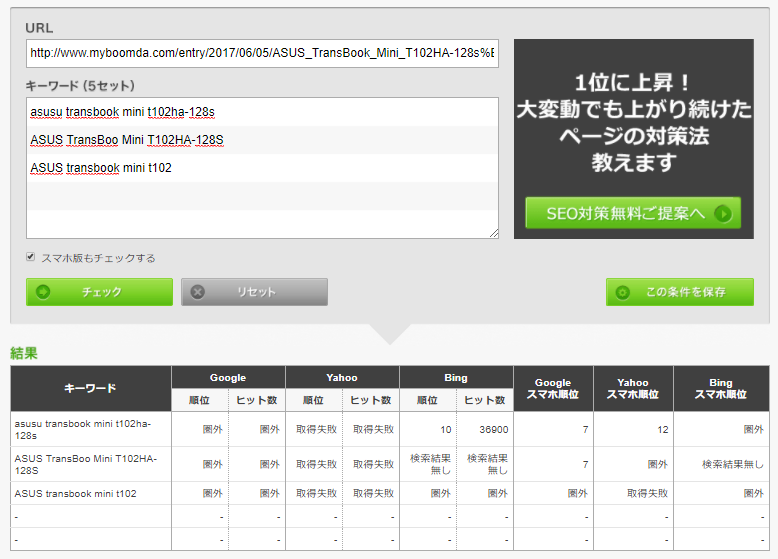Screen dimensions: 778x559
Task: Click 取得失敗 in Yahoo スマホ順位 column
Action: [648, 494]
